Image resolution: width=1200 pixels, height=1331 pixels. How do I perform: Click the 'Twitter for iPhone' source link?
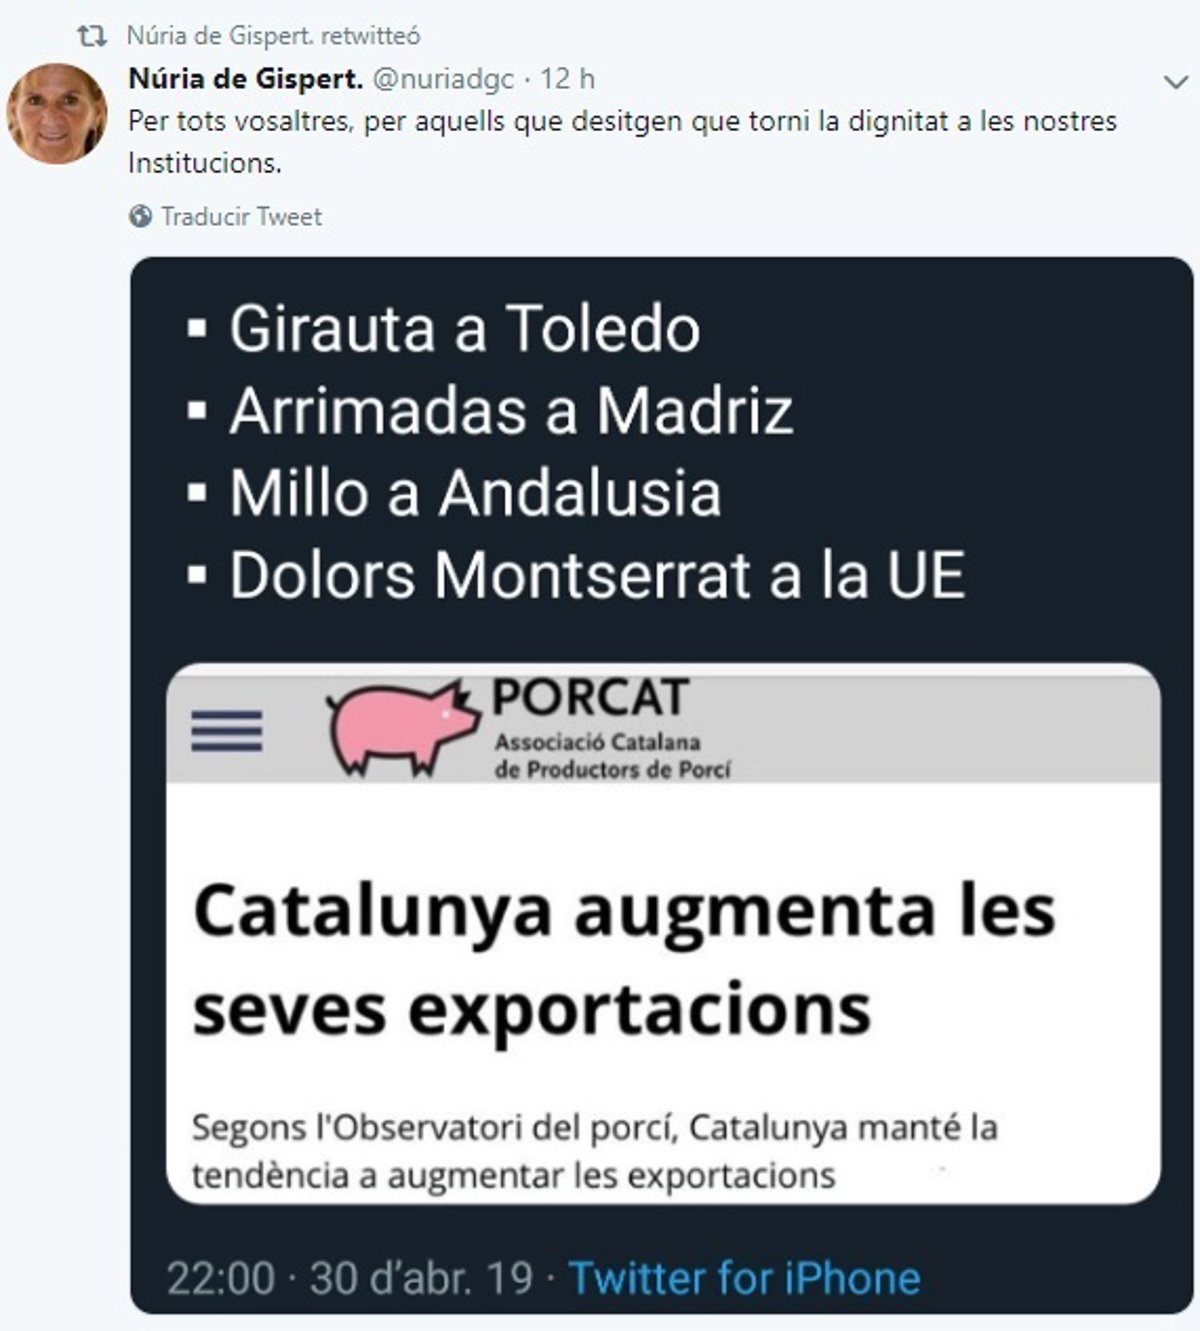tap(744, 1278)
